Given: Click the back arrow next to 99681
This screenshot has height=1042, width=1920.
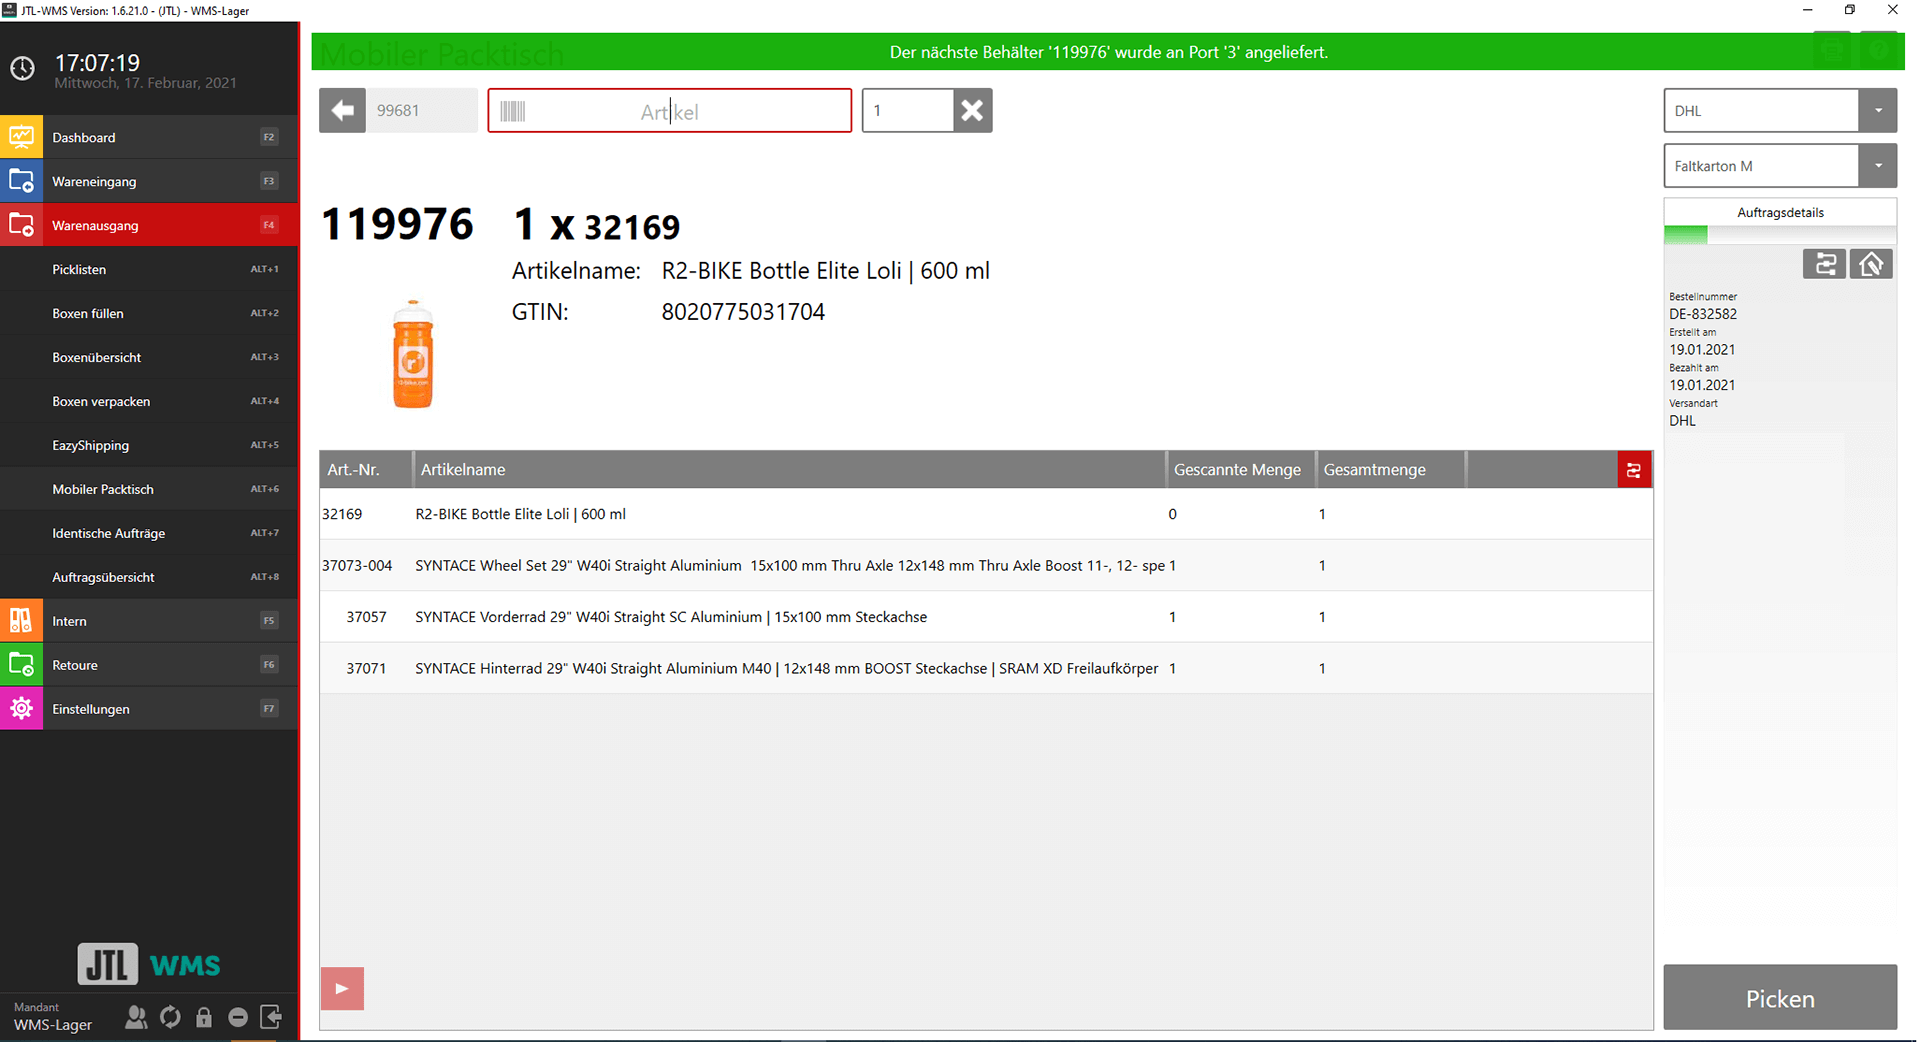Looking at the screenshot, I should click(342, 111).
